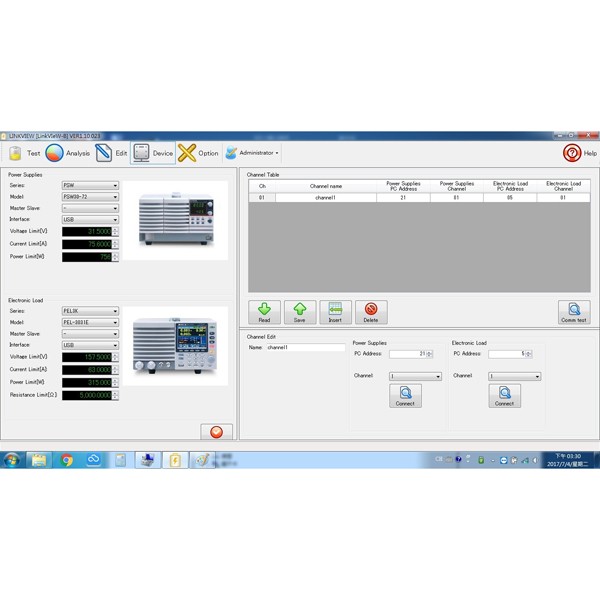Expand the Electronic Load Series dropdown PEL3K

click(x=90, y=311)
